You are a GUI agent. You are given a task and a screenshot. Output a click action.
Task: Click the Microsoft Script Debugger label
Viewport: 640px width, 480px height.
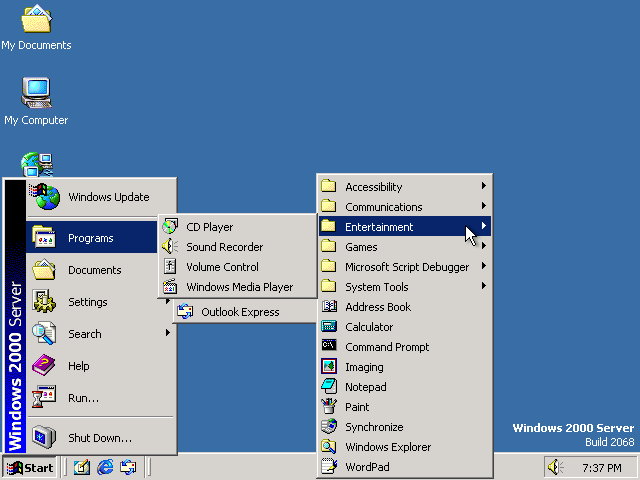[x=407, y=267]
